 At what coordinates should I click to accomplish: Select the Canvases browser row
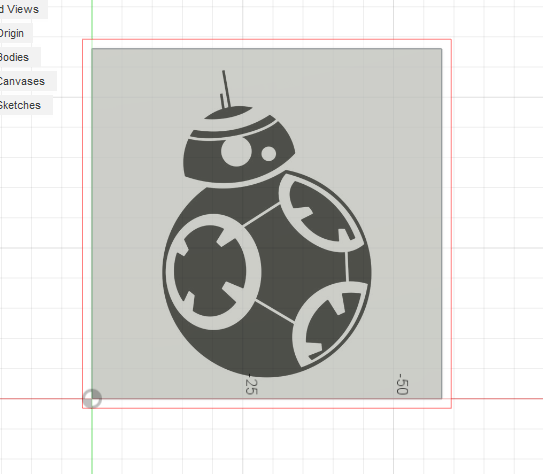[28, 81]
